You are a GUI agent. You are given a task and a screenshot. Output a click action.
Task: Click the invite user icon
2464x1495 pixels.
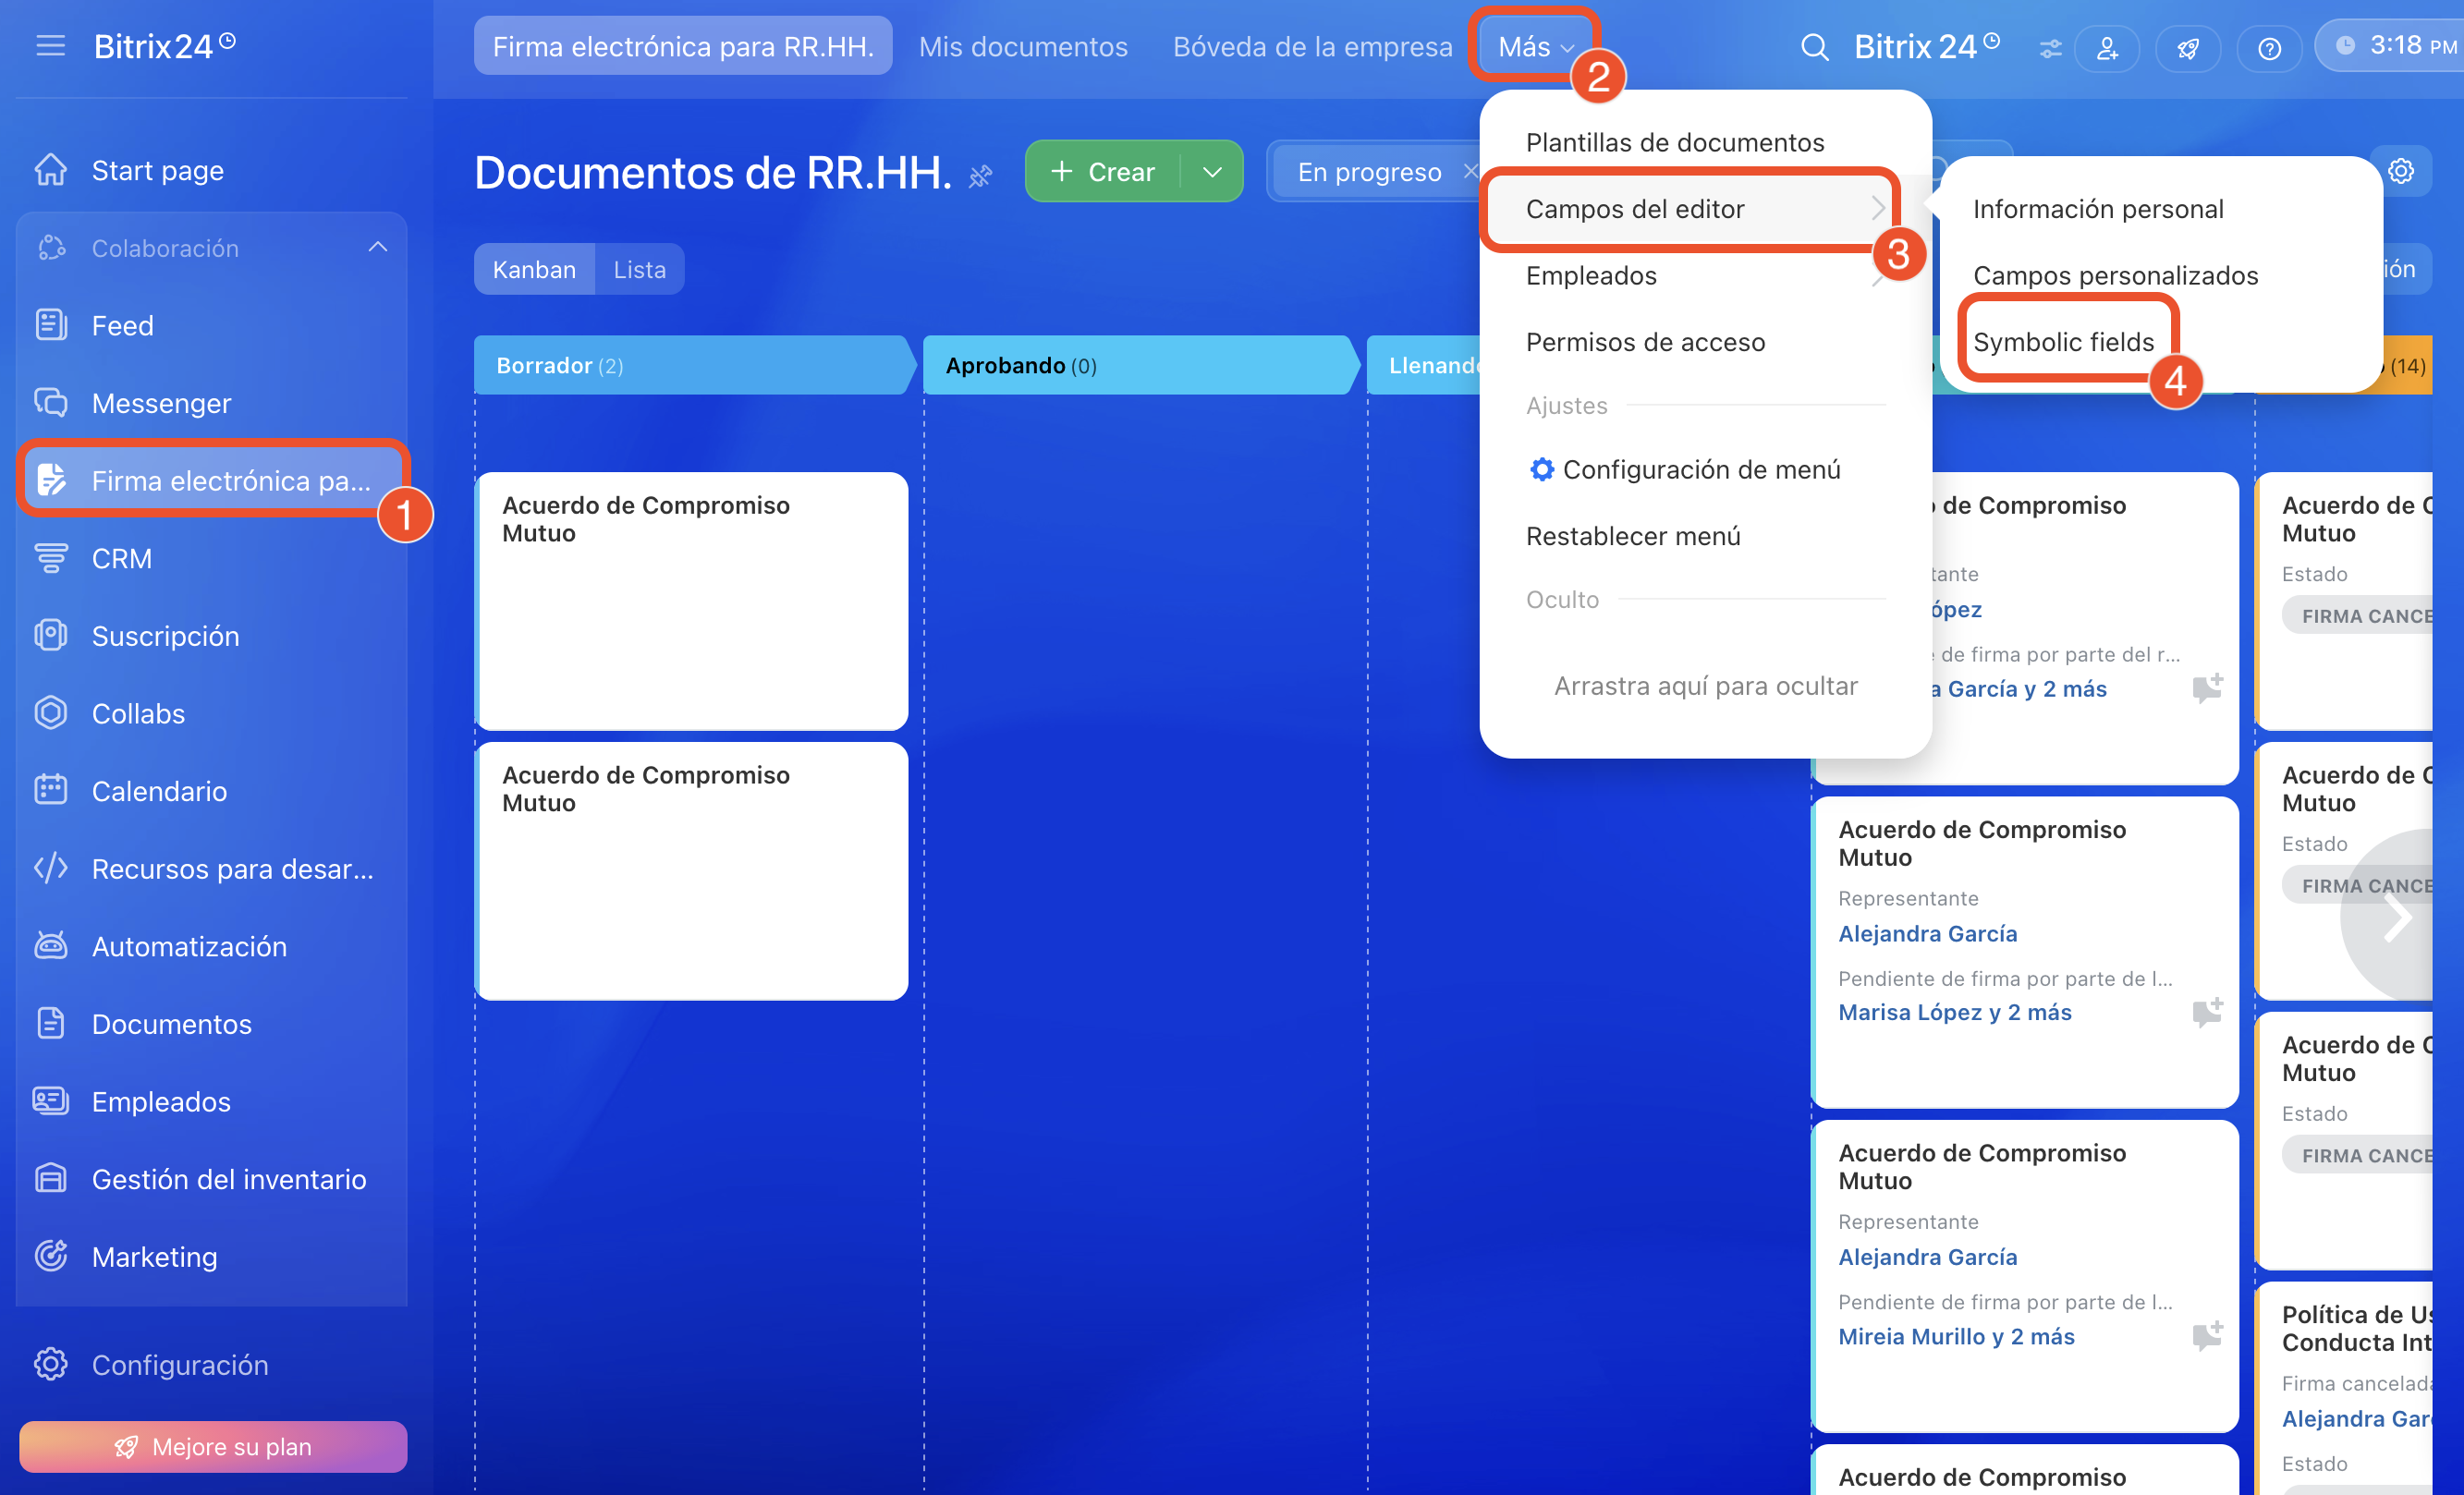(2107, 48)
